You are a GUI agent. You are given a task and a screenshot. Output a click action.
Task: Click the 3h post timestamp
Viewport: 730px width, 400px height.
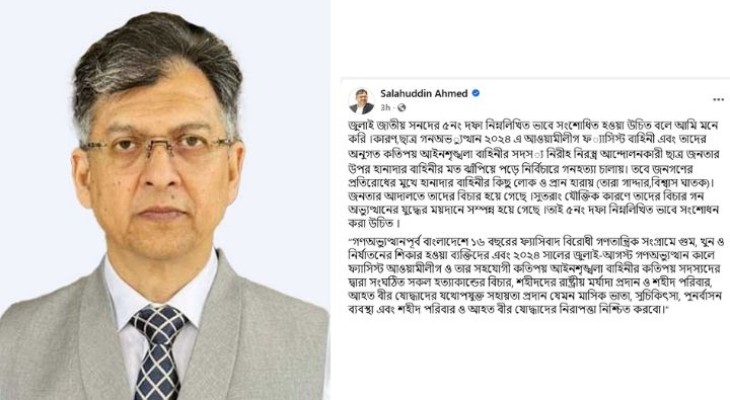pos(385,108)
